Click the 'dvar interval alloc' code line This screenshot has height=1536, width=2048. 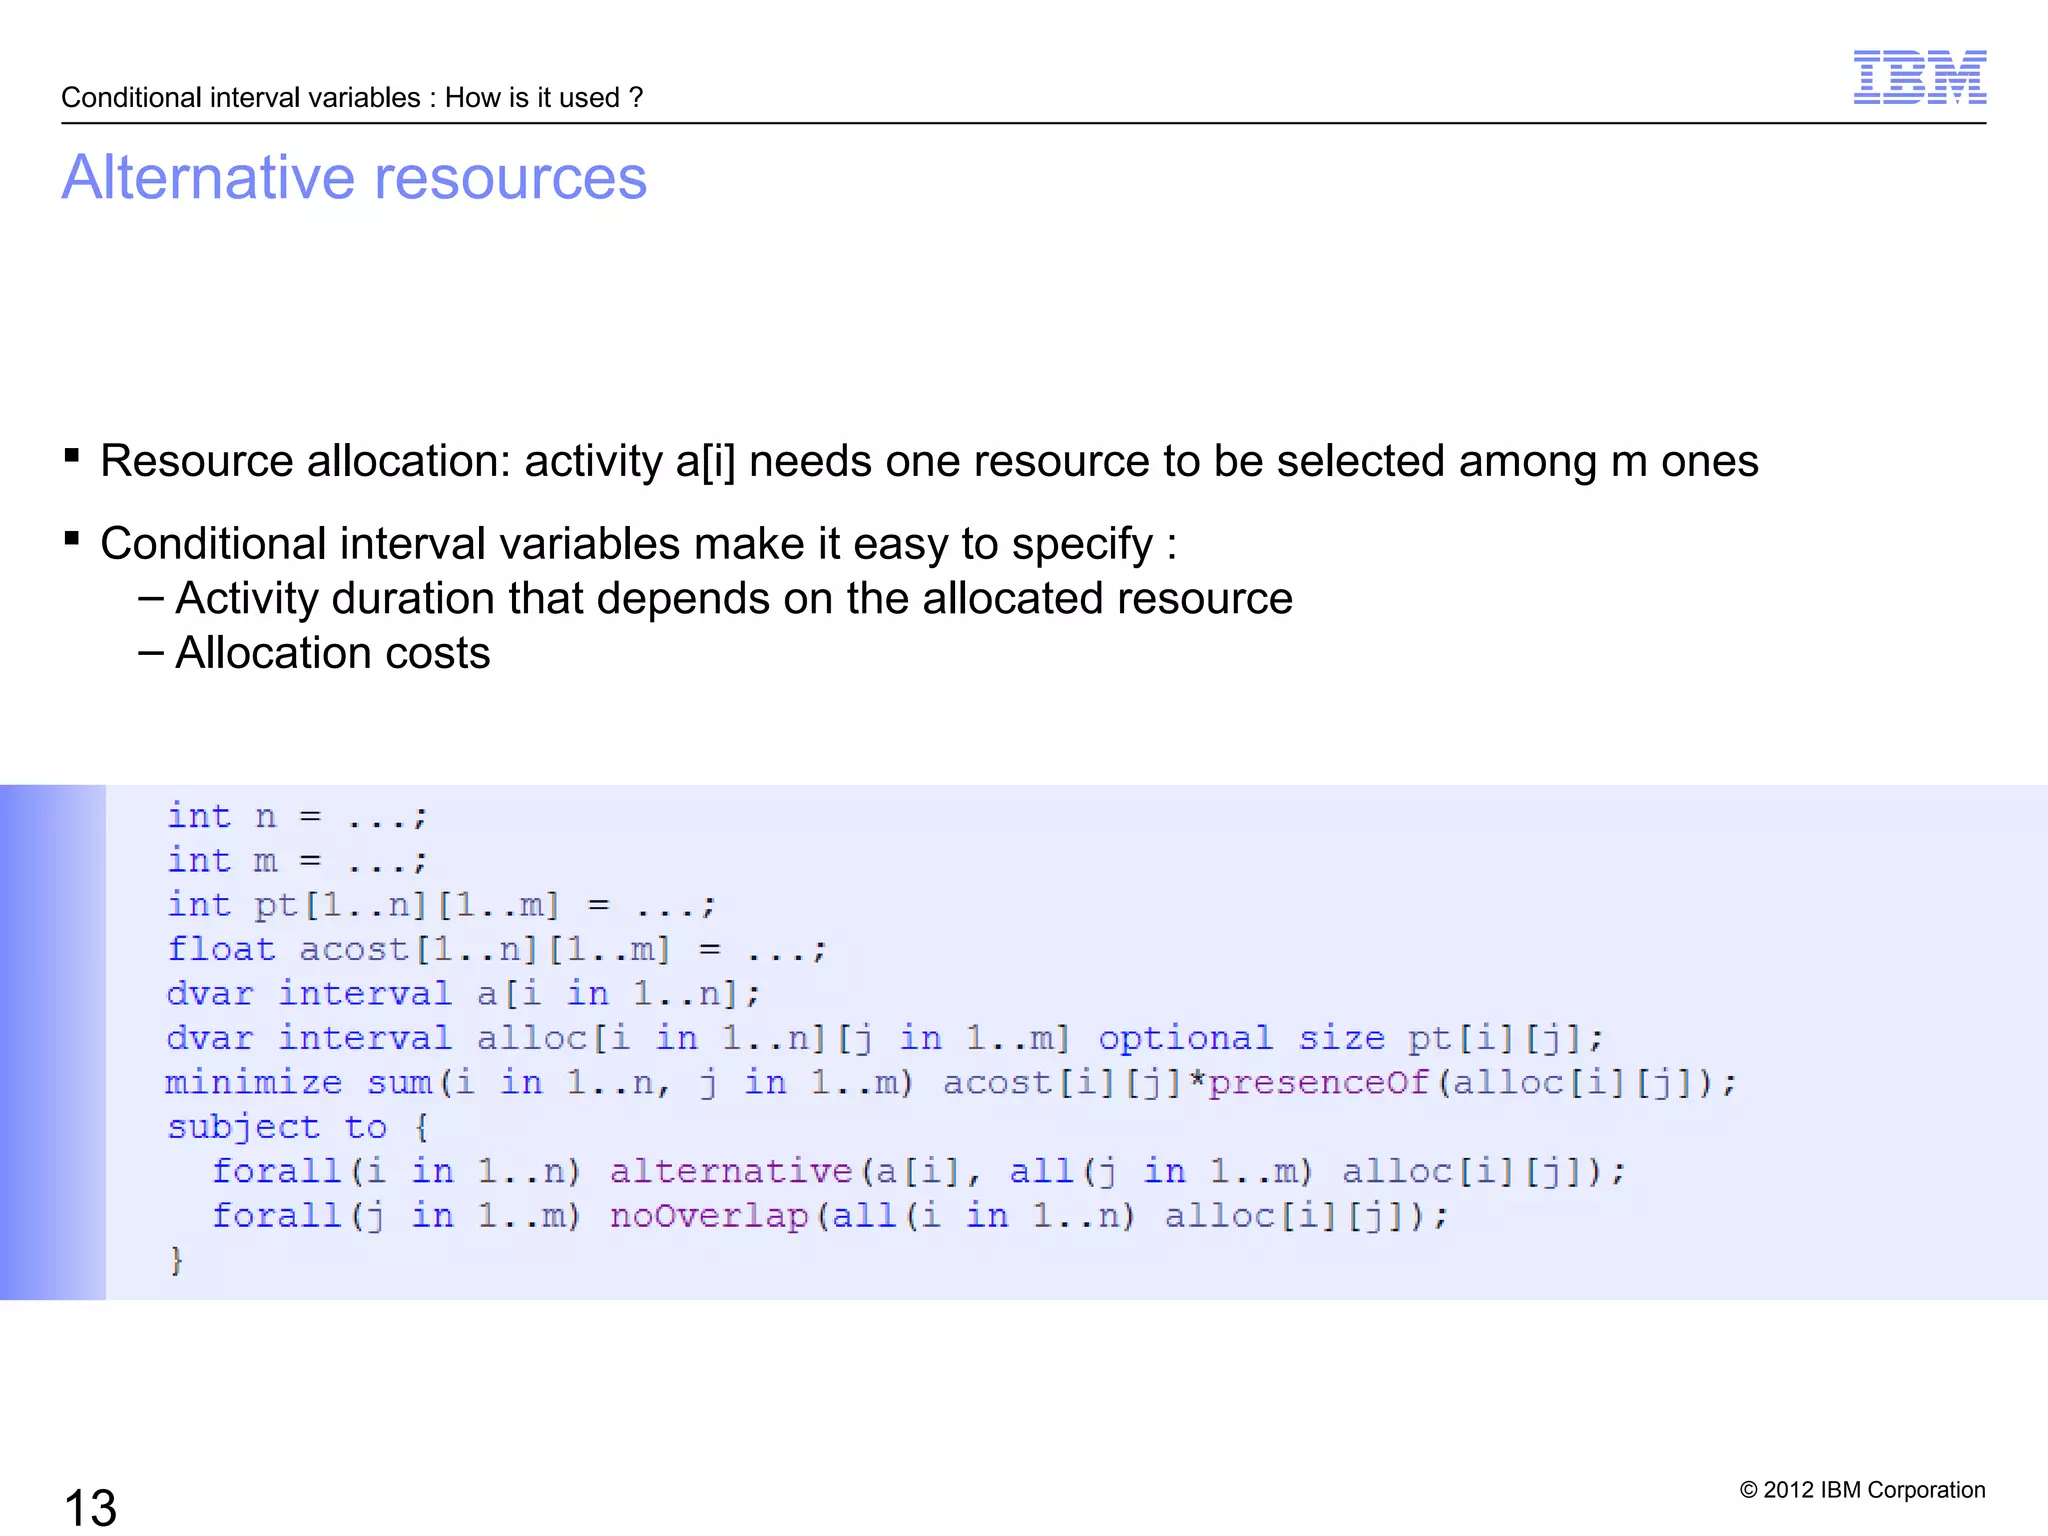885,1038
